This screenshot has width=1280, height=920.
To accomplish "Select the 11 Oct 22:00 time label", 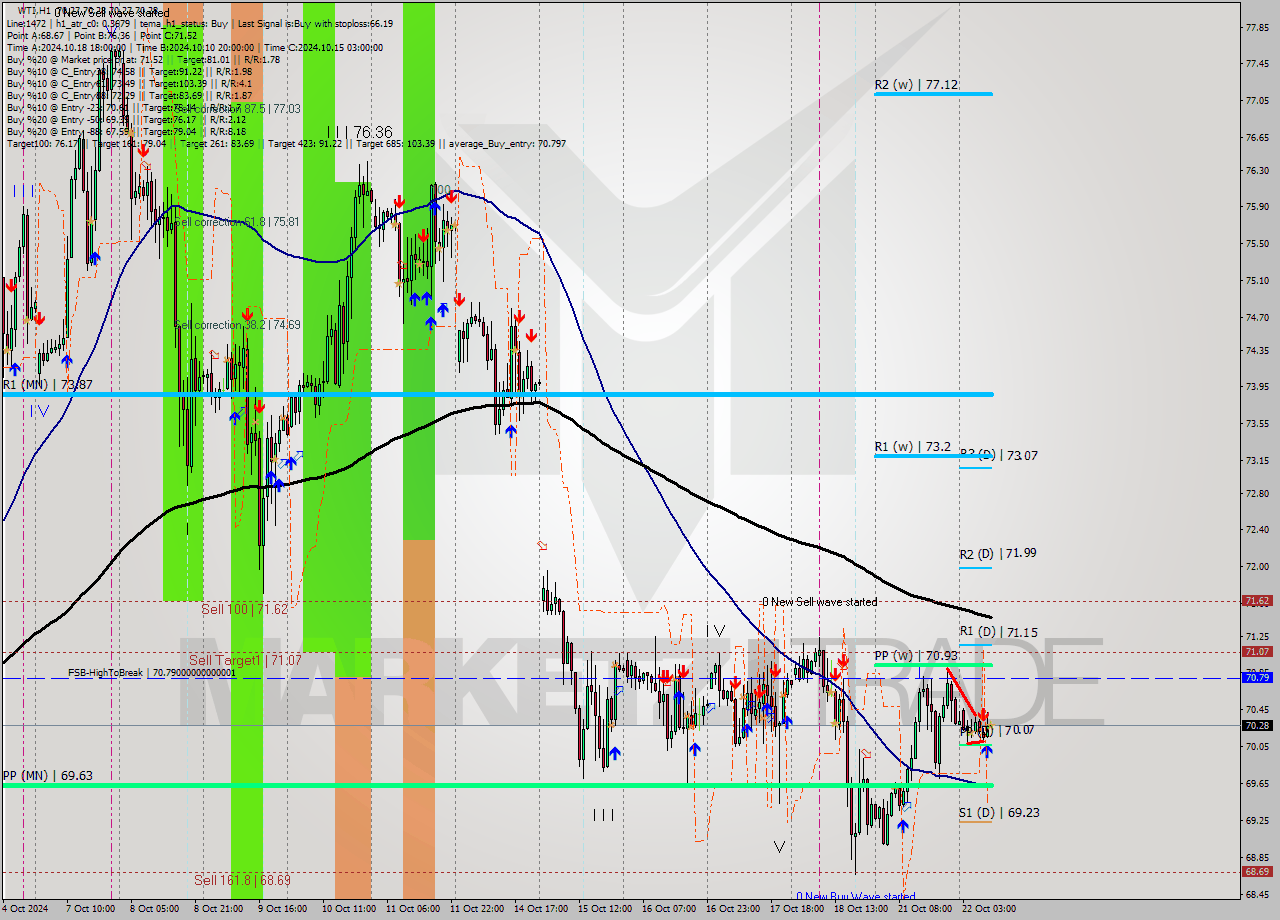I will click(x=476, y=909).
